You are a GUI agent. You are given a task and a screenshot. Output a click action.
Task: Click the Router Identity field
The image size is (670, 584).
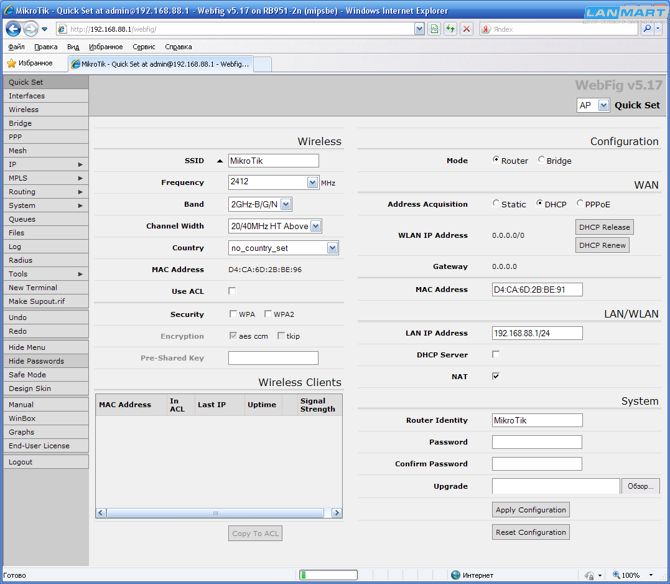537,420
